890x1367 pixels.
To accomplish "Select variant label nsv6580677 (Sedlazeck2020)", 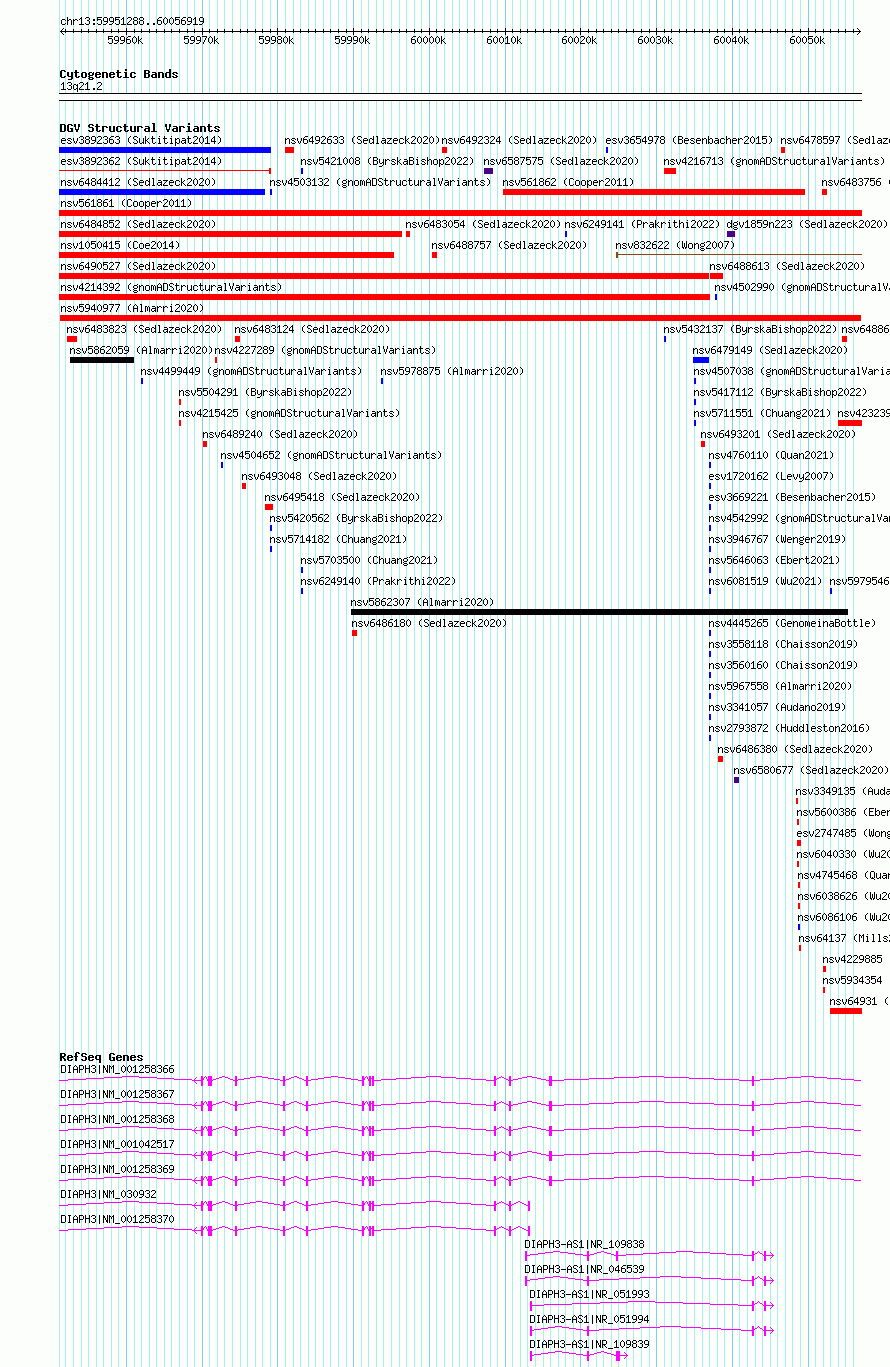I will pos(811,770).
